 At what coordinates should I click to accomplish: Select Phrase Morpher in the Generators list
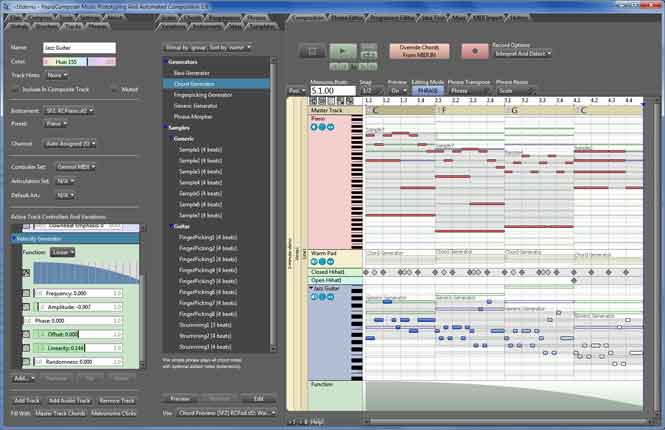pyautogui.click(x=193, y=117)
